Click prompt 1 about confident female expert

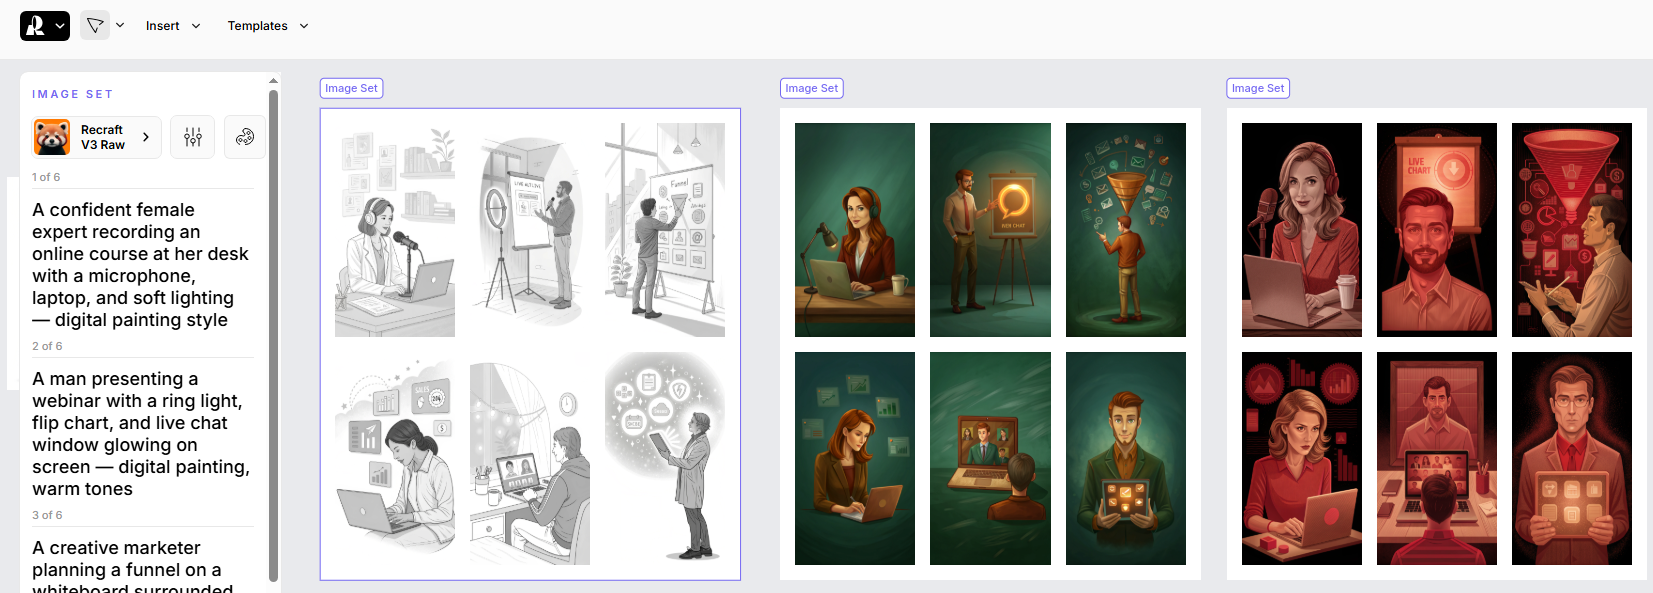point(141,265)
